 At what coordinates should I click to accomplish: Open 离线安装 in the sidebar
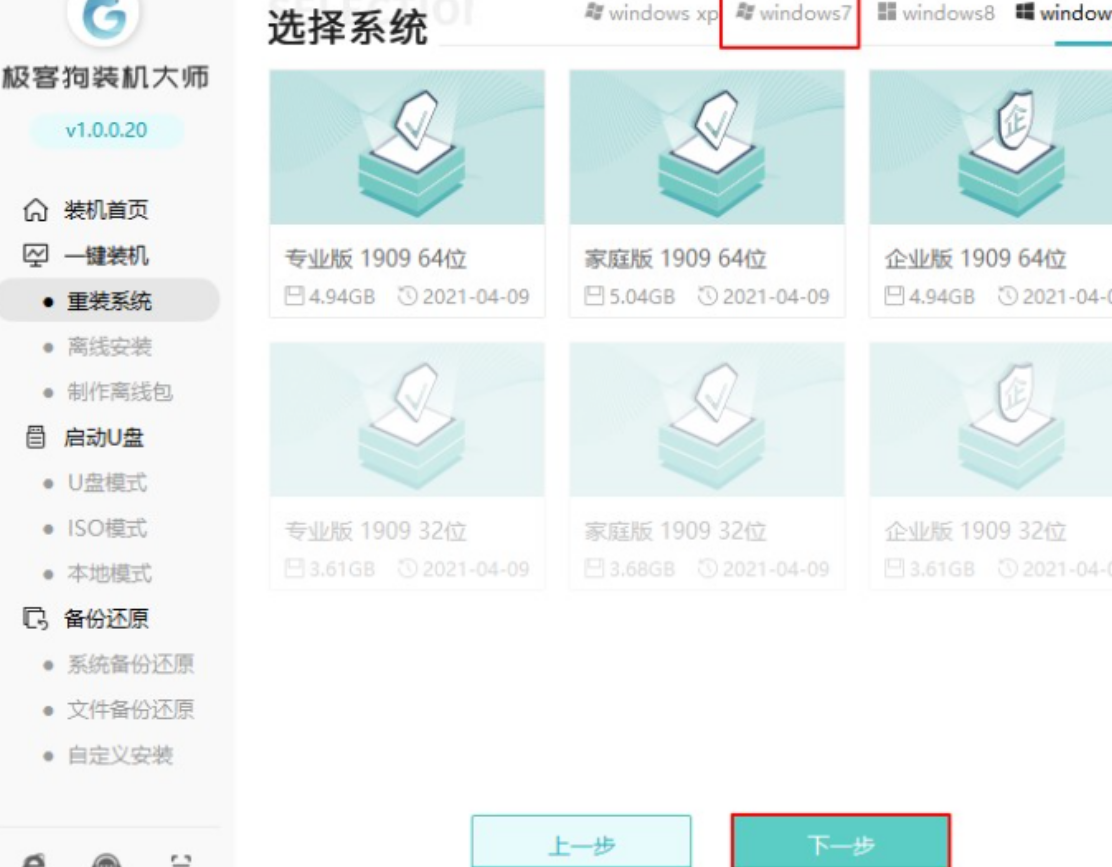coord(109,347)
